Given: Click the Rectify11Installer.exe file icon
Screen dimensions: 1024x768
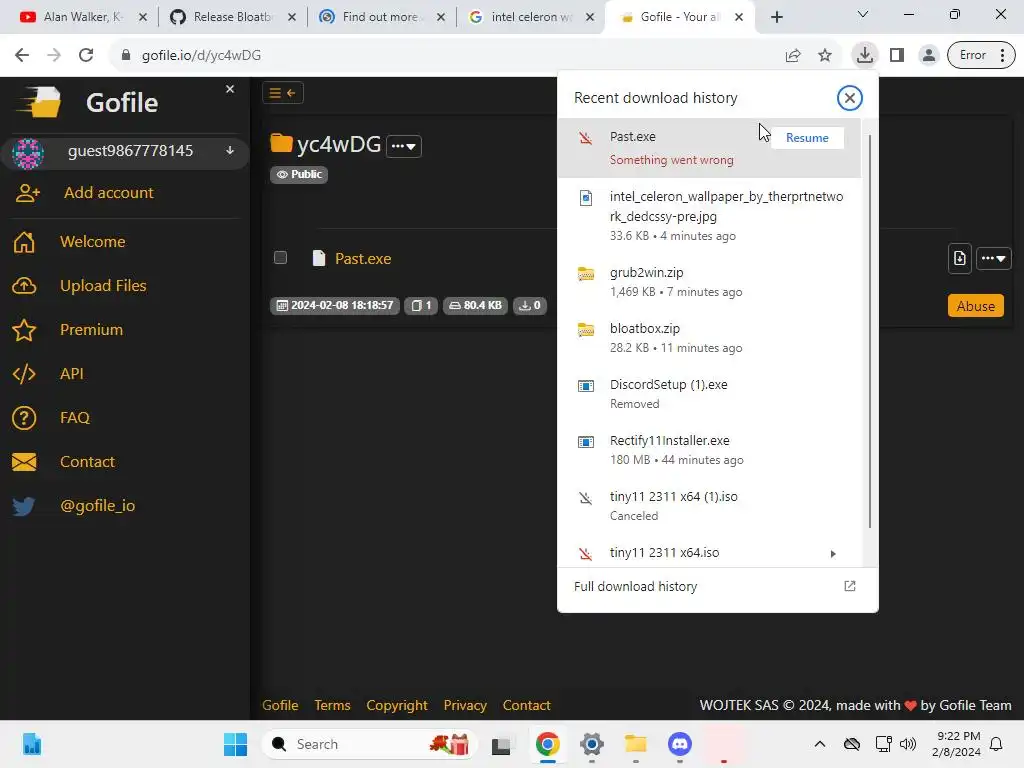Looking at the screenshot, I should coord(586,442).
